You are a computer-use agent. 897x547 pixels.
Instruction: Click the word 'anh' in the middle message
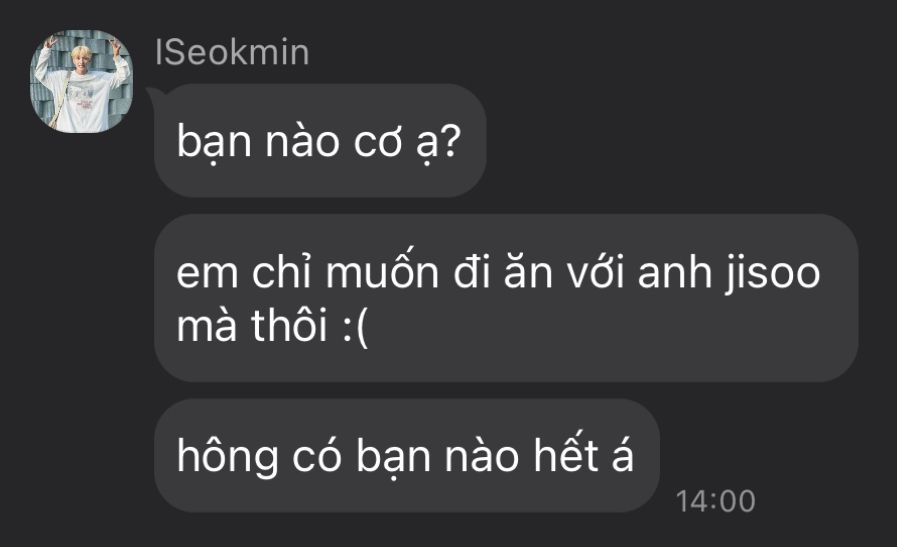coord(674,272)
